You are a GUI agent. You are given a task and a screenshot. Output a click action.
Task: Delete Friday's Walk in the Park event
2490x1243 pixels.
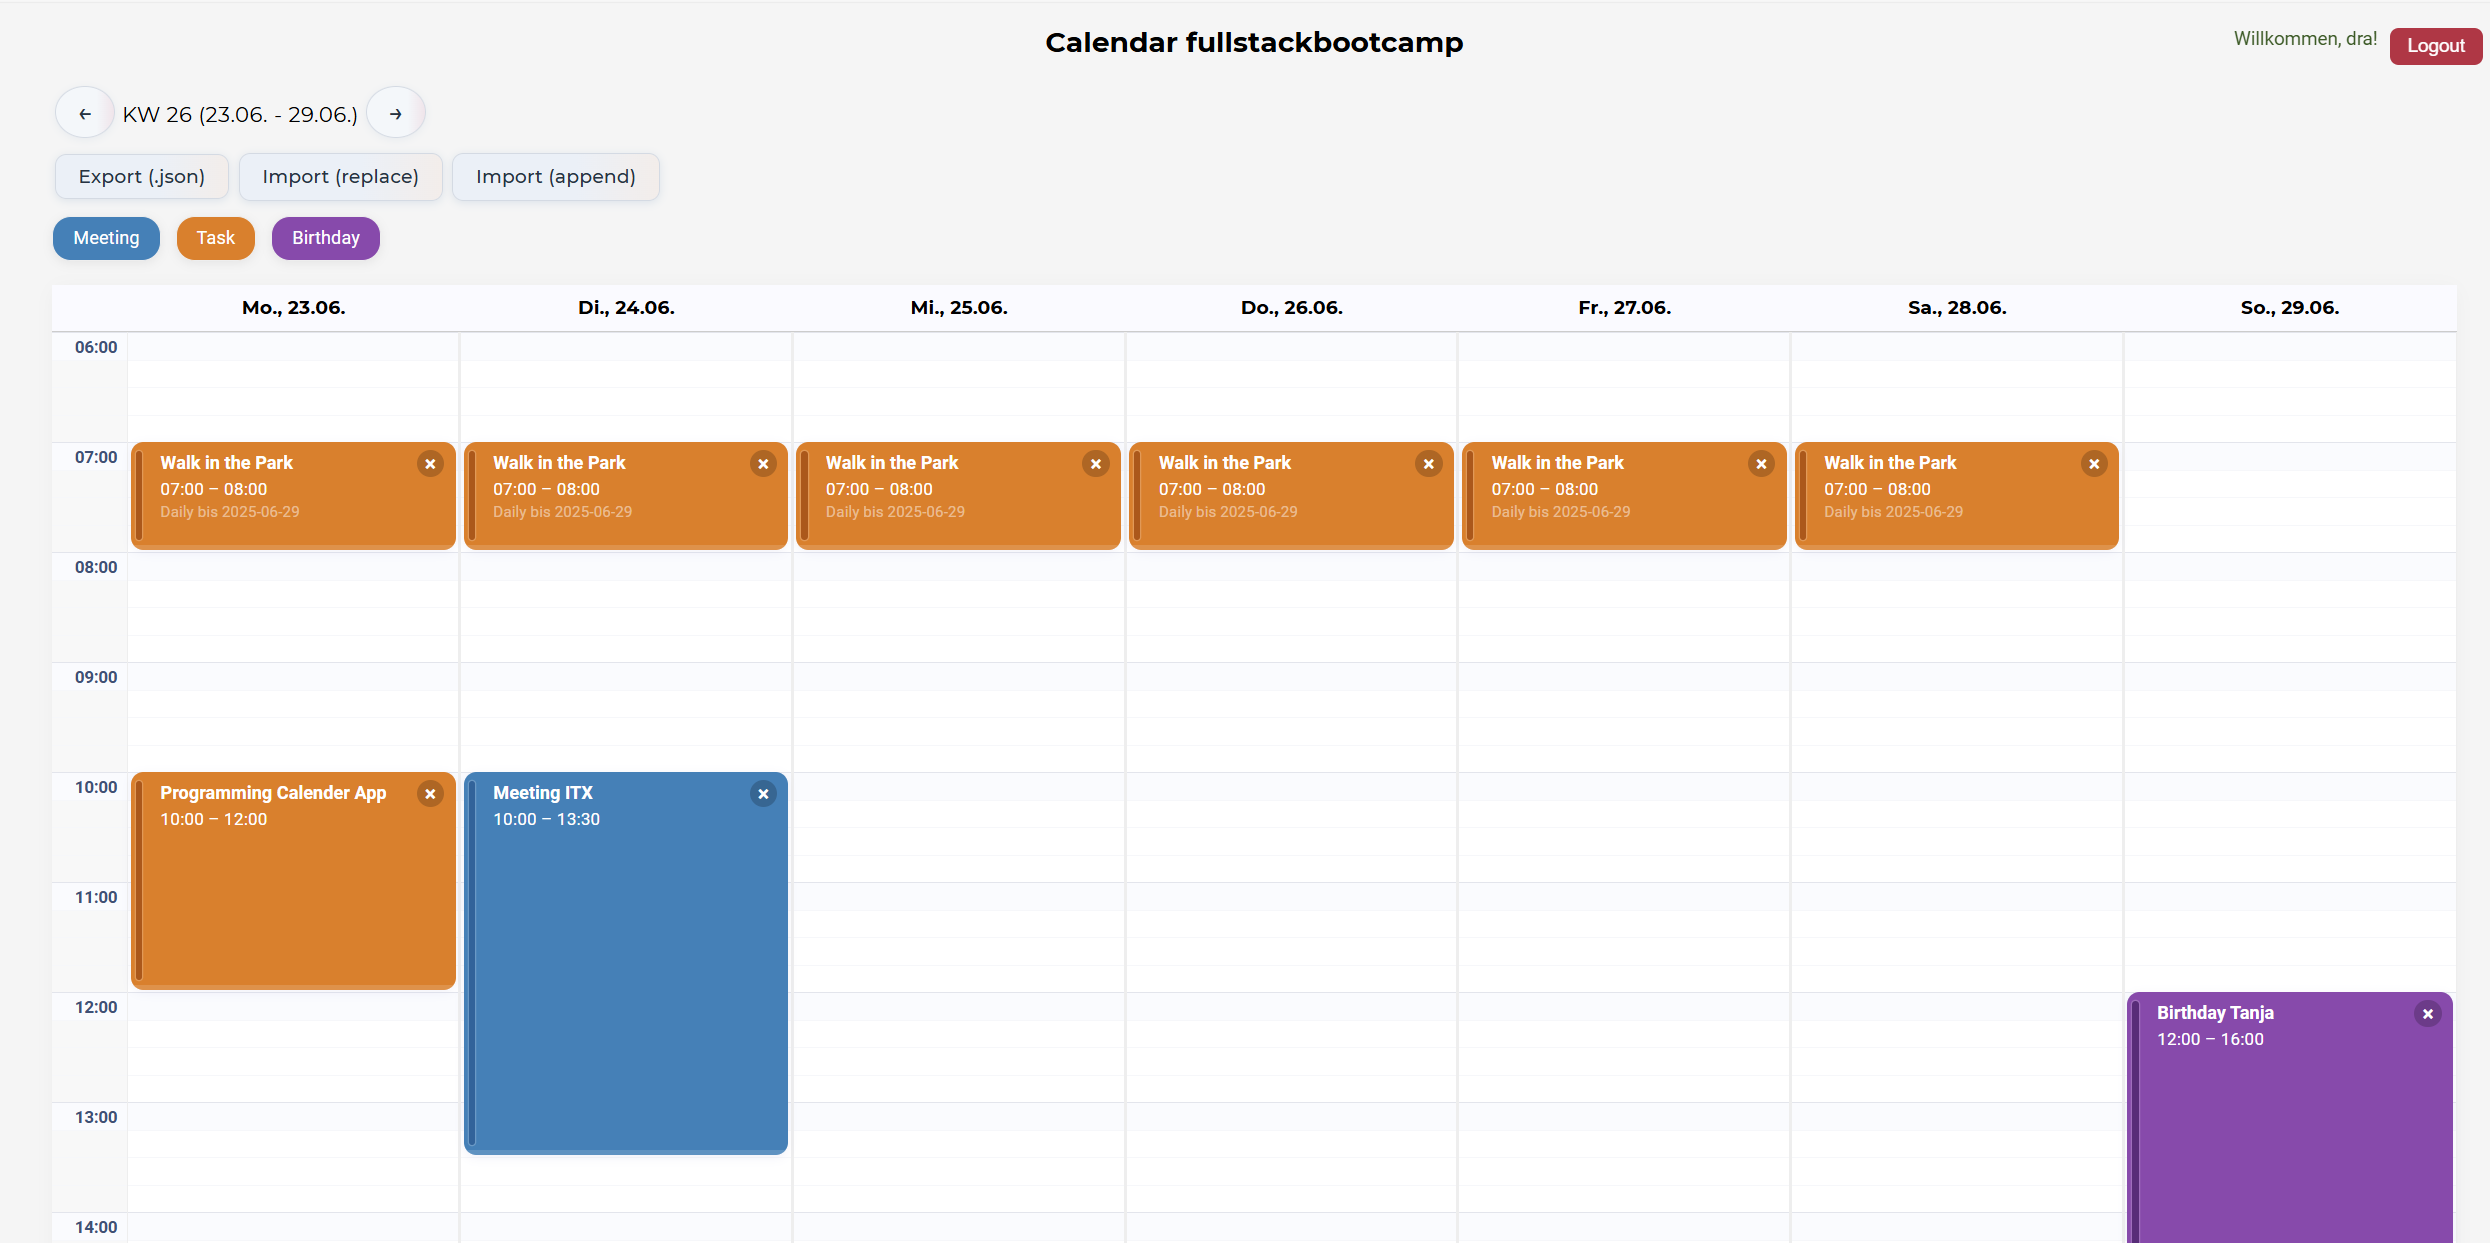[1761, 464]
